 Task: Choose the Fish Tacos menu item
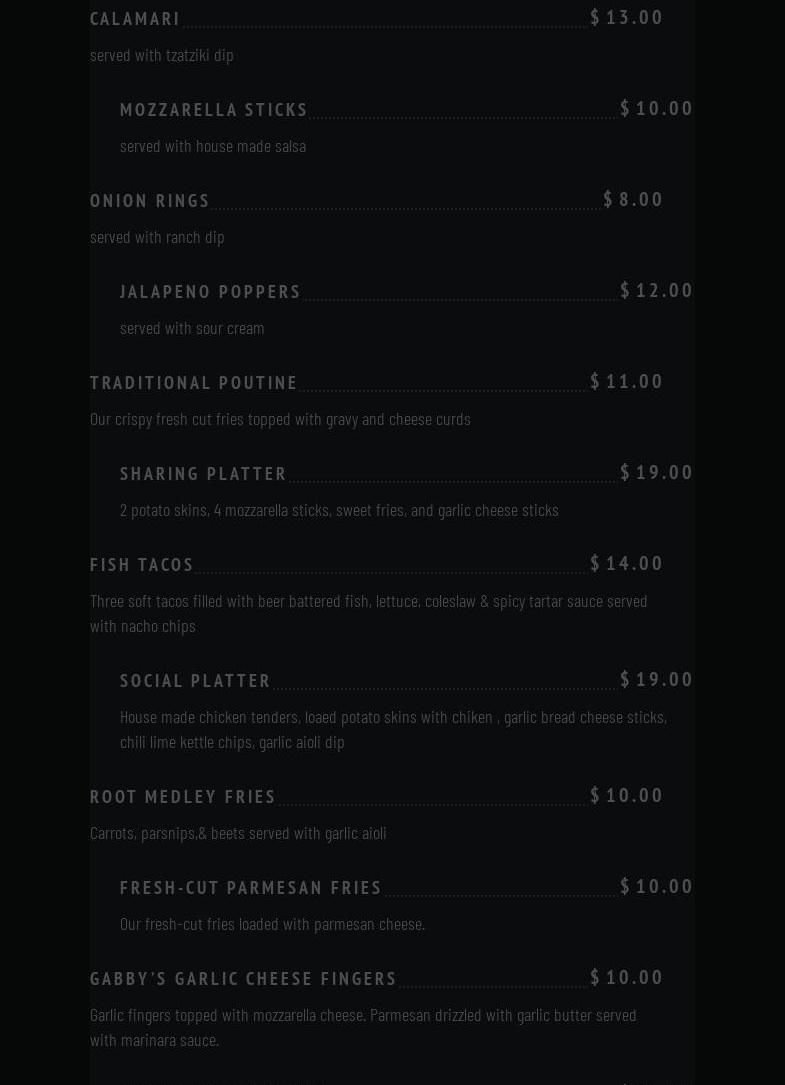[x=142, y=564]
